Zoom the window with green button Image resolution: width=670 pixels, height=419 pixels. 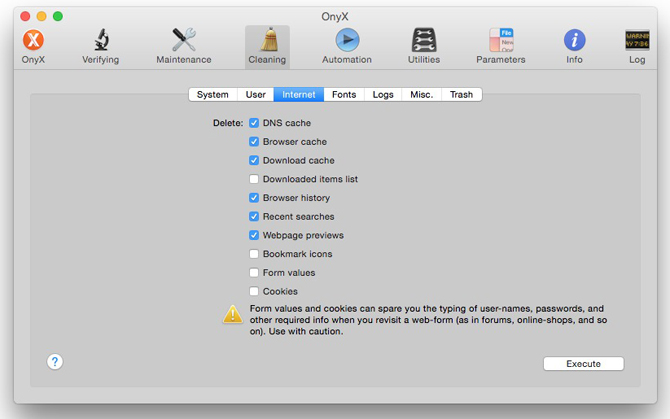(58, 16)
